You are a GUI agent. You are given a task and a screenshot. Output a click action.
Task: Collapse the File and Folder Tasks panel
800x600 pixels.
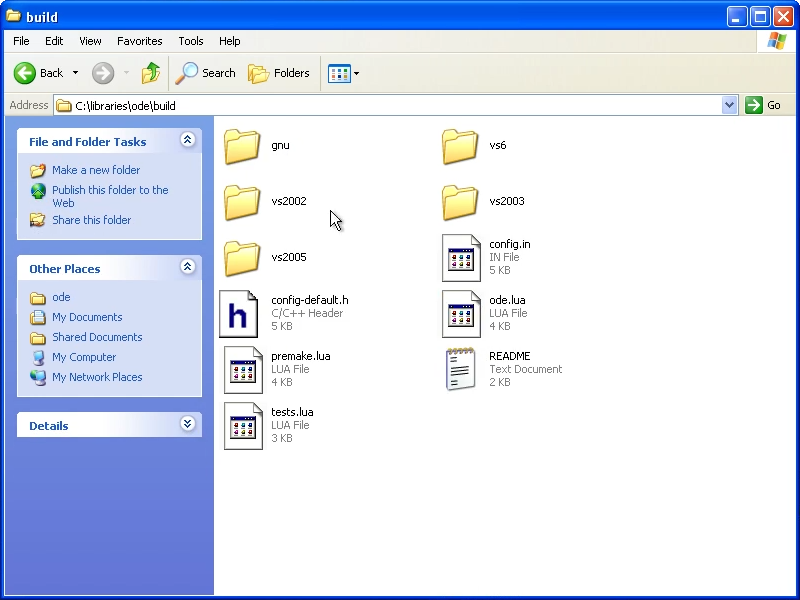[187, 141]
